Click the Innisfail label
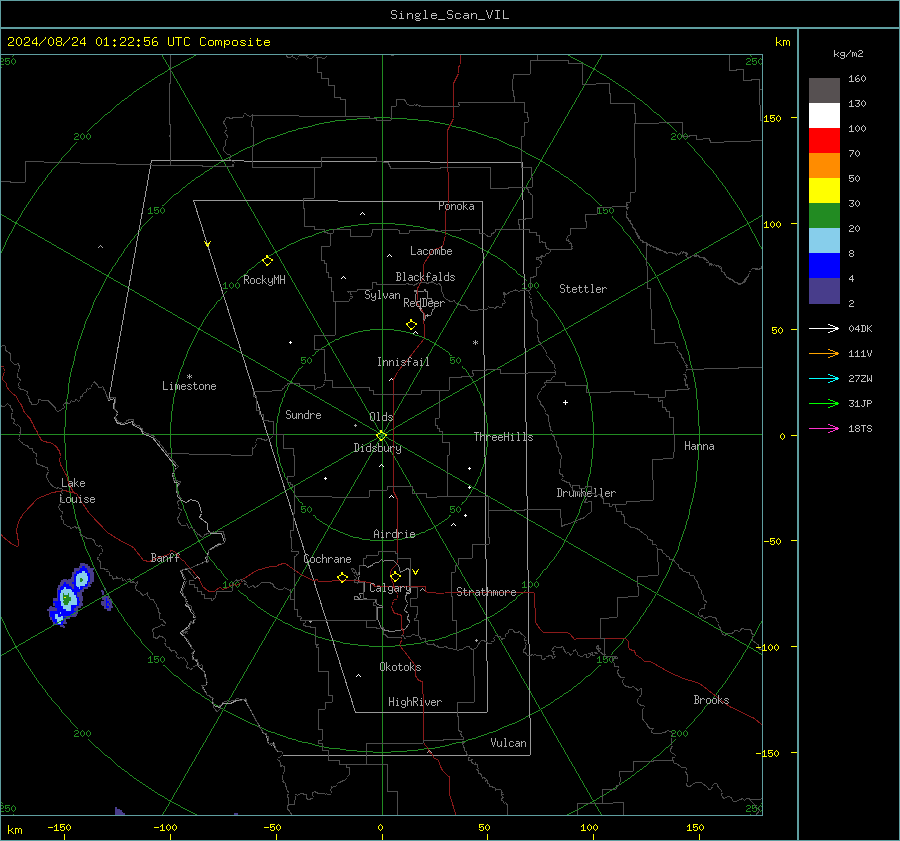 pyautogui.click(x=403, y=362)
